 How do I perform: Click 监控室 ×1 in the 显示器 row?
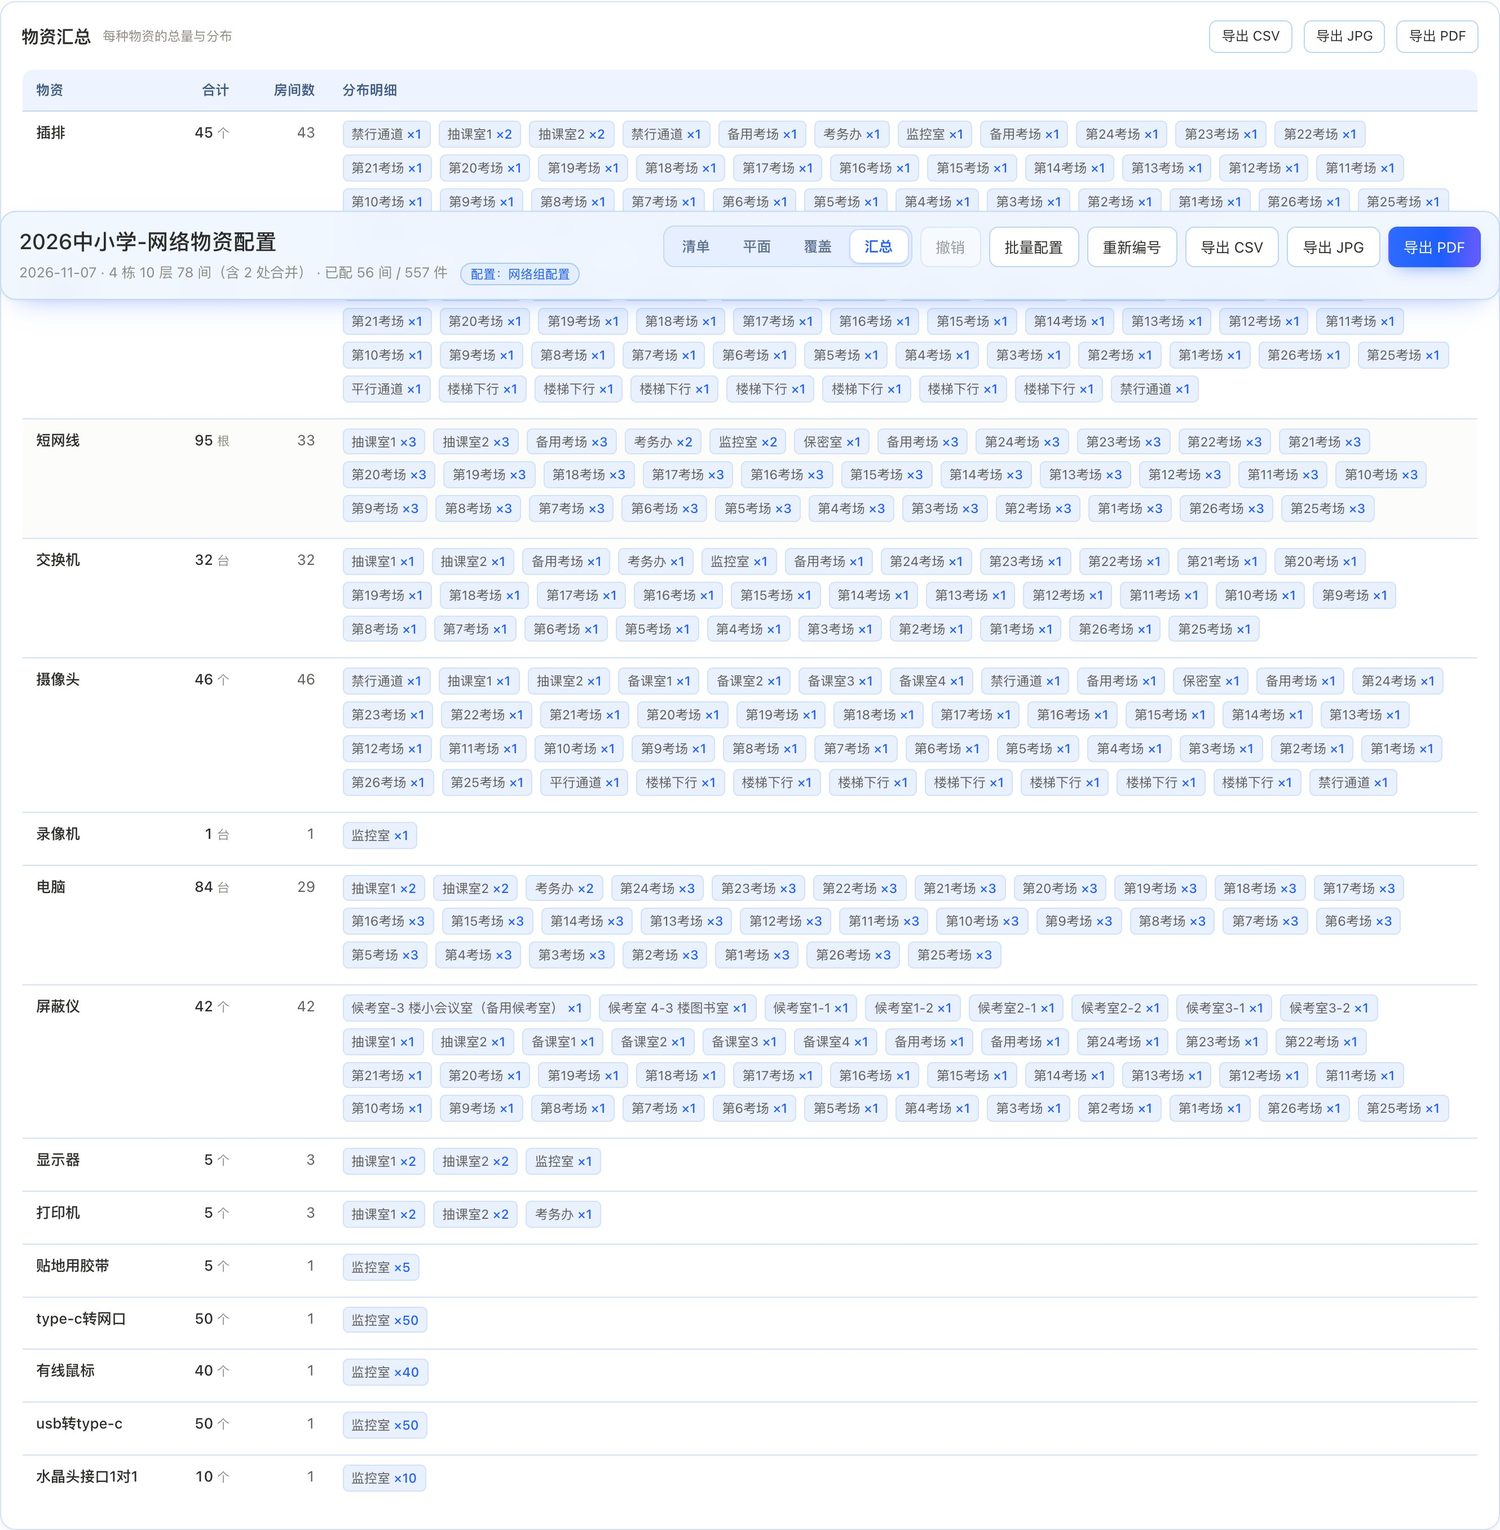(x=564, y=1161)
